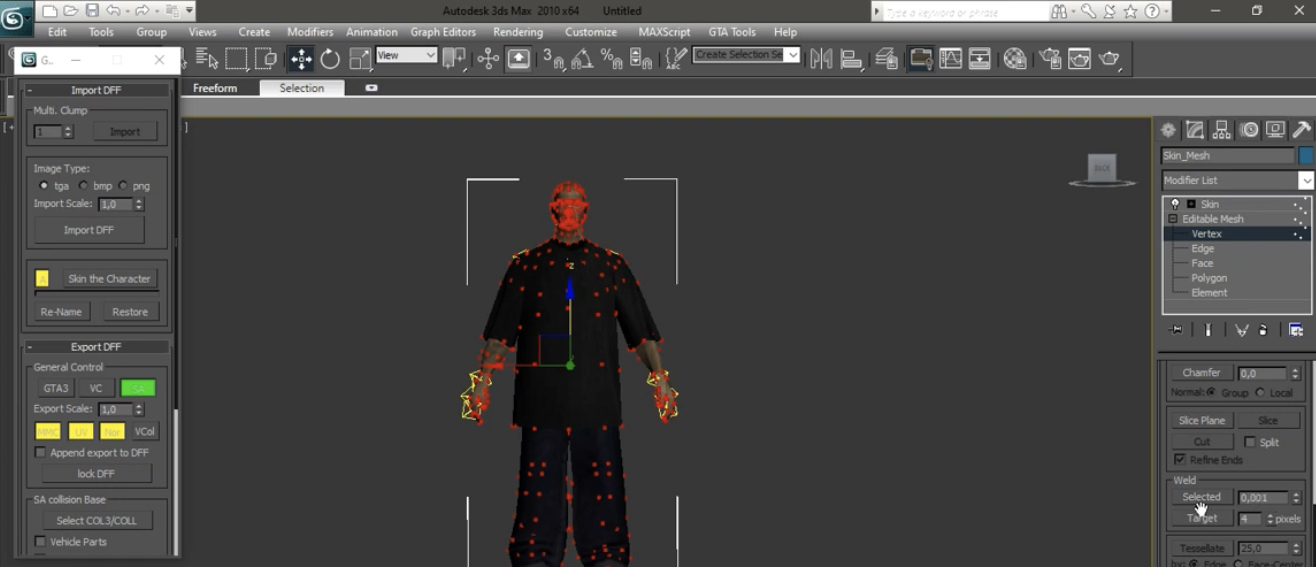Viewport: 1316px width, 567px height.
Task: Select the Move transform tool
Action: [x=301, y=59]
